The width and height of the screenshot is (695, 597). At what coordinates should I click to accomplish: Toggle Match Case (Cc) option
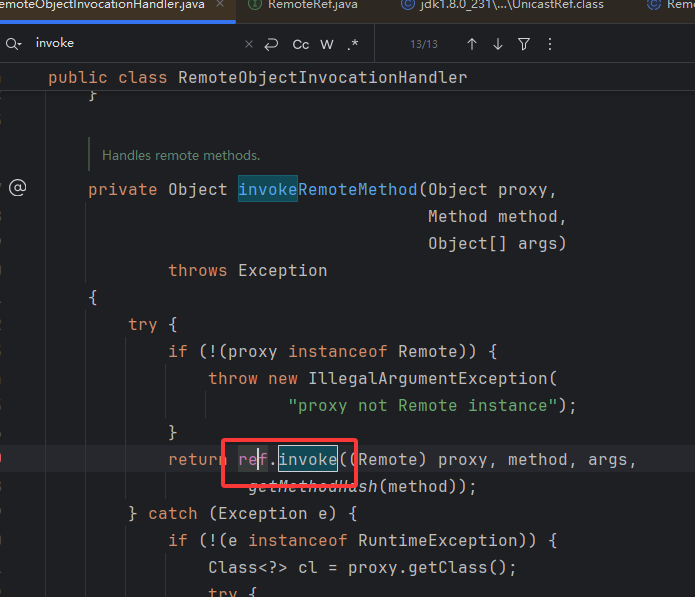point(300,44)
